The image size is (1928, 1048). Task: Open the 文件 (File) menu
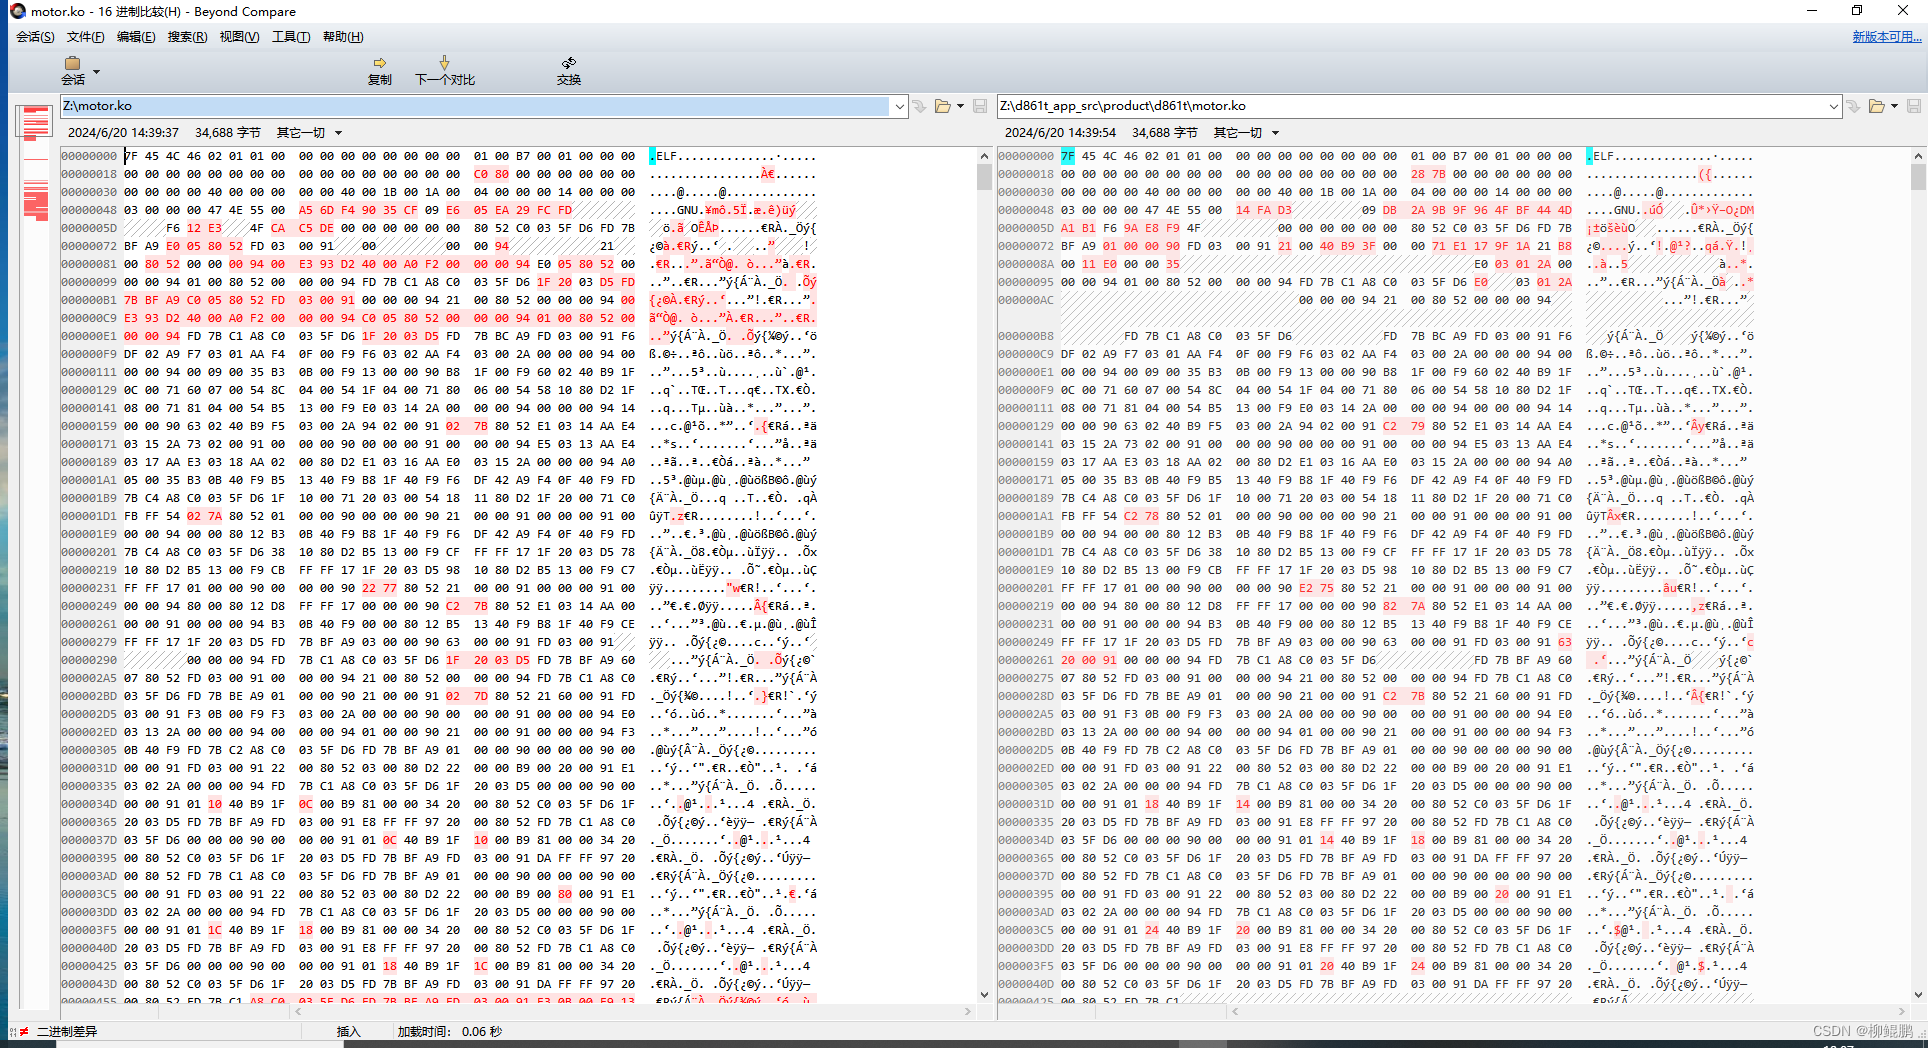pyautogui.click(x=85, y=37)
